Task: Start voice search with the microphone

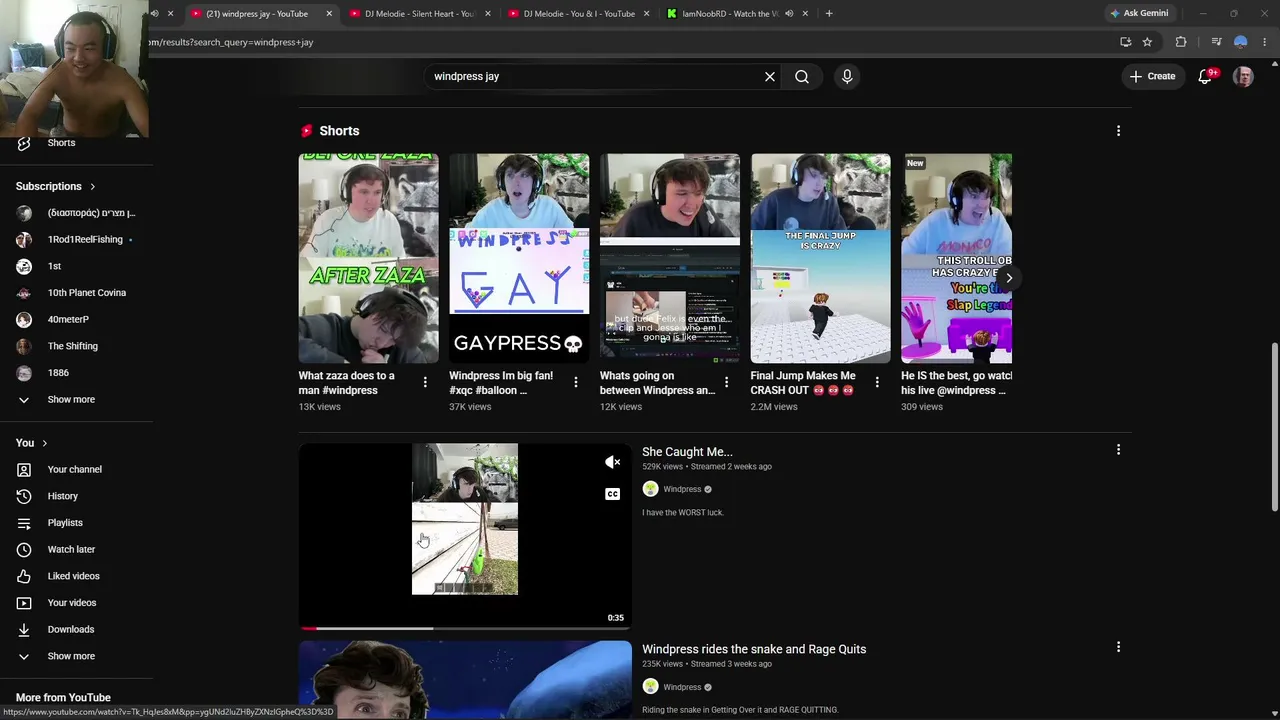Action: point(847,77)
